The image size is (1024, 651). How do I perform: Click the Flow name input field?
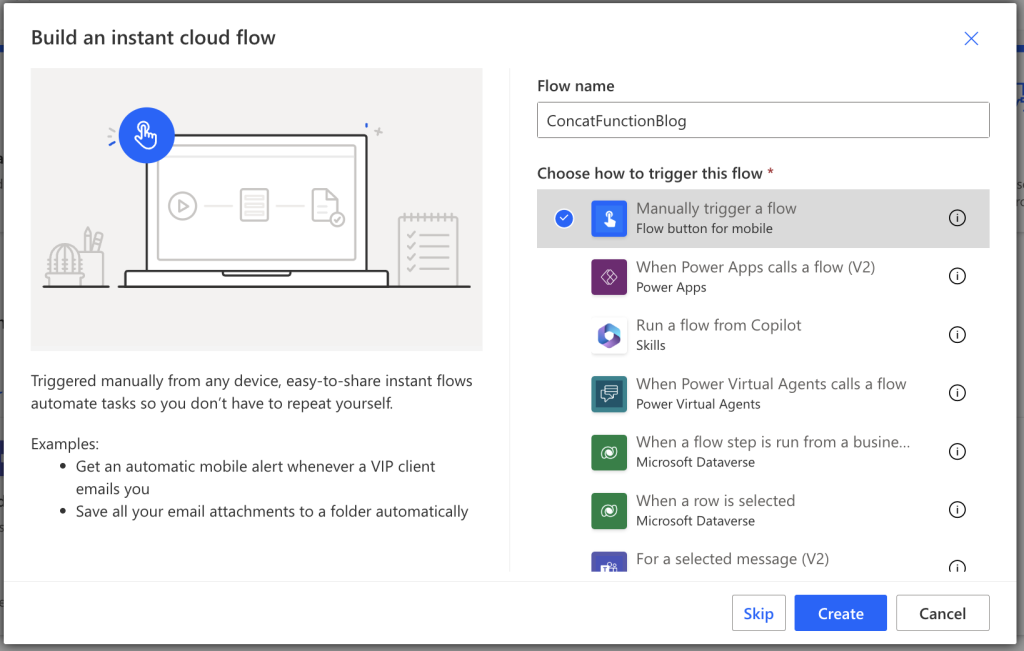(x=763, y=120)
